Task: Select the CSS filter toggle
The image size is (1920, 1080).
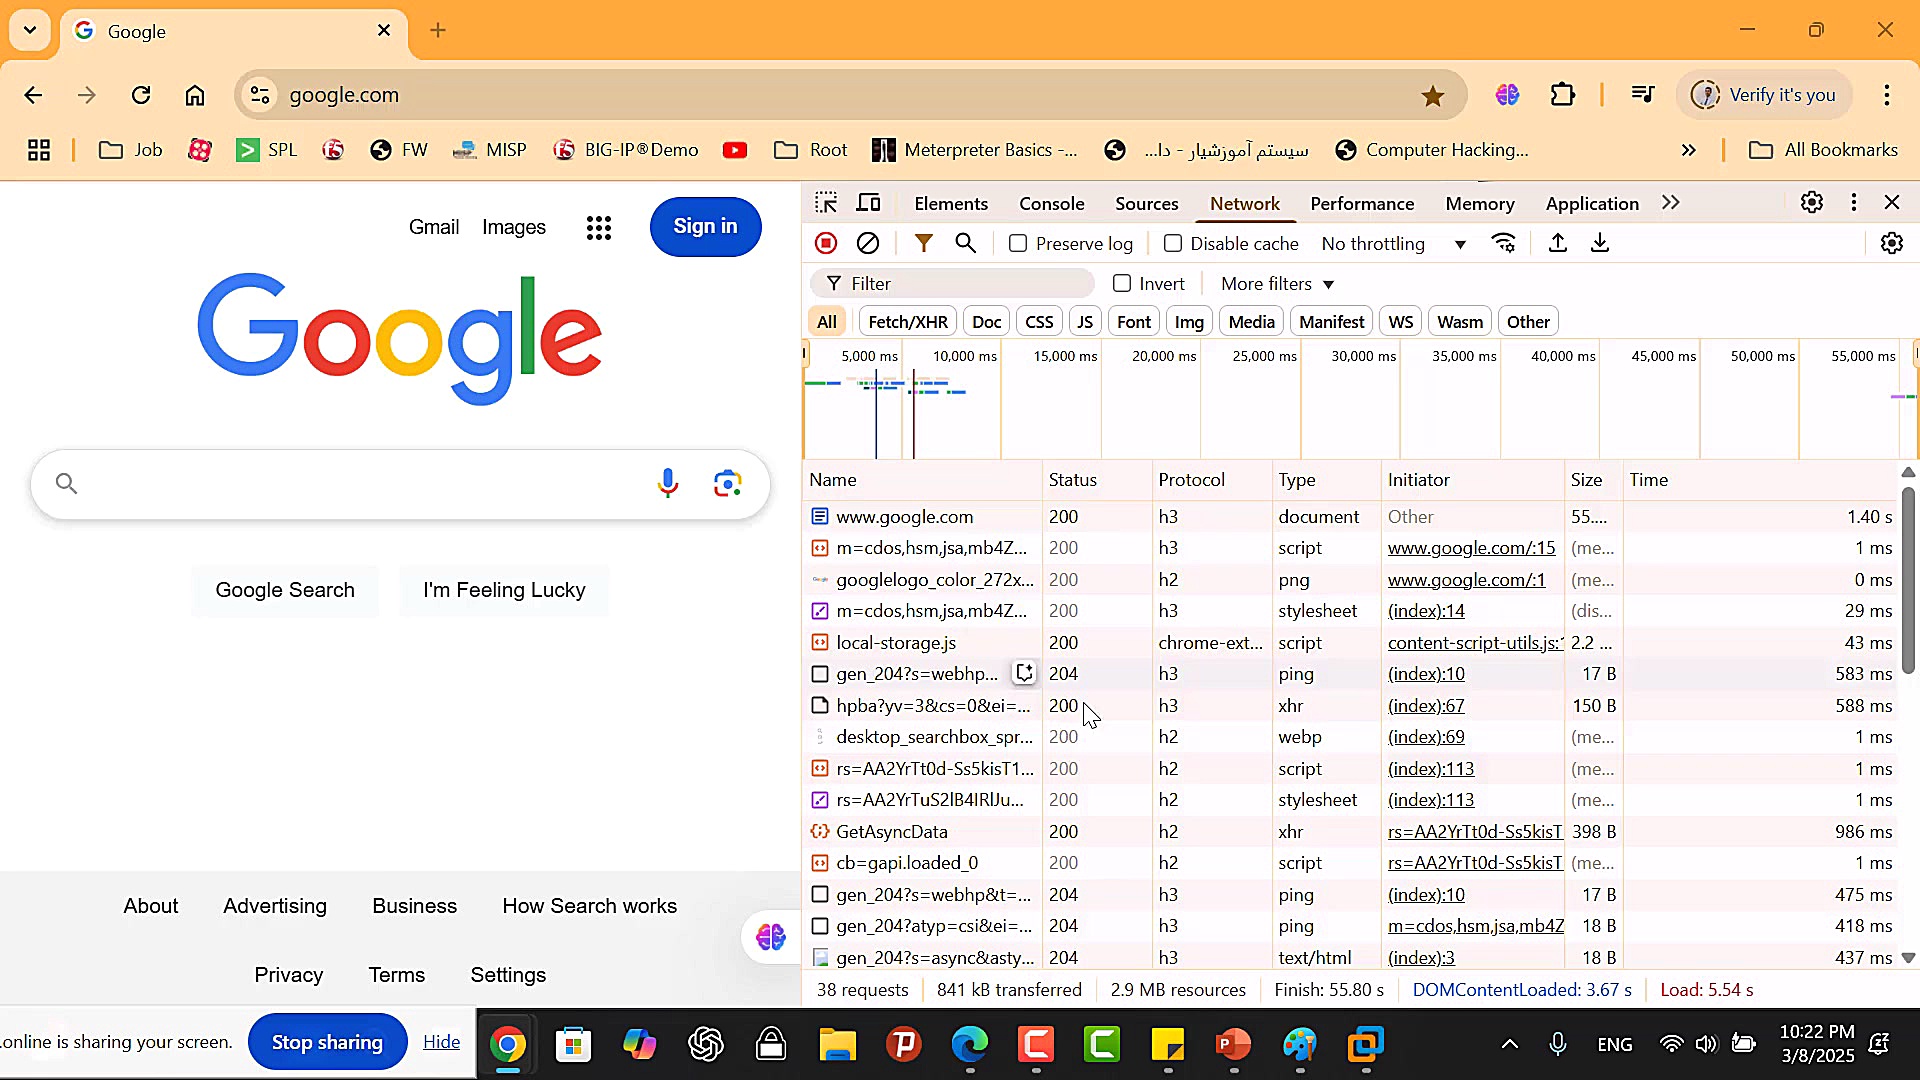Action: (1039, 322)
